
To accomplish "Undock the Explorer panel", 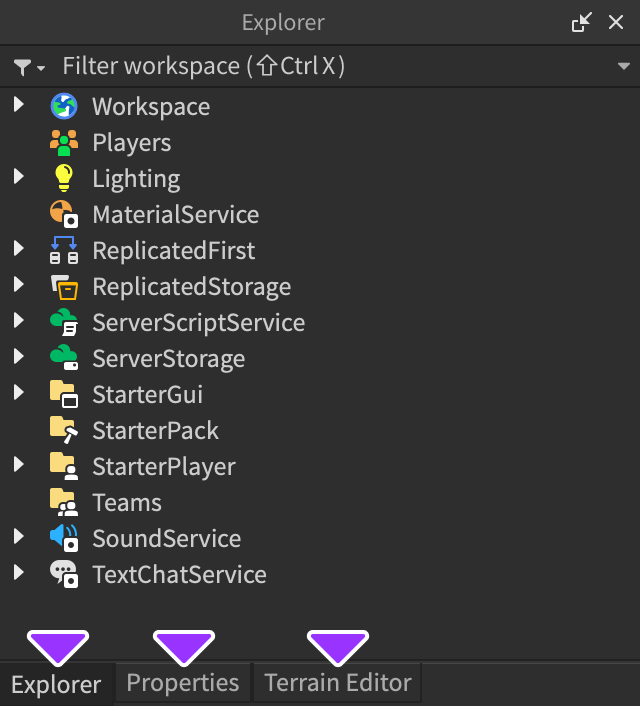I will 581,22.
